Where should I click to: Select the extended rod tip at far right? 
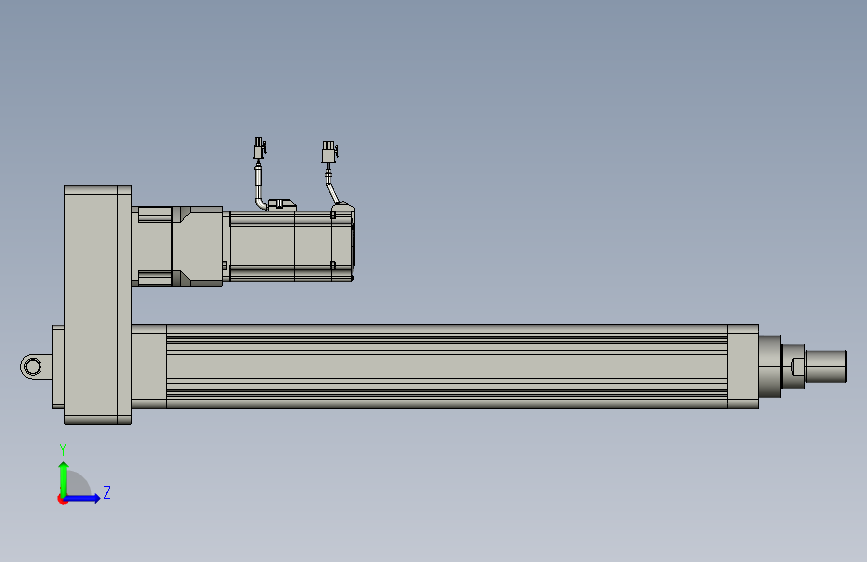point(826,366)
